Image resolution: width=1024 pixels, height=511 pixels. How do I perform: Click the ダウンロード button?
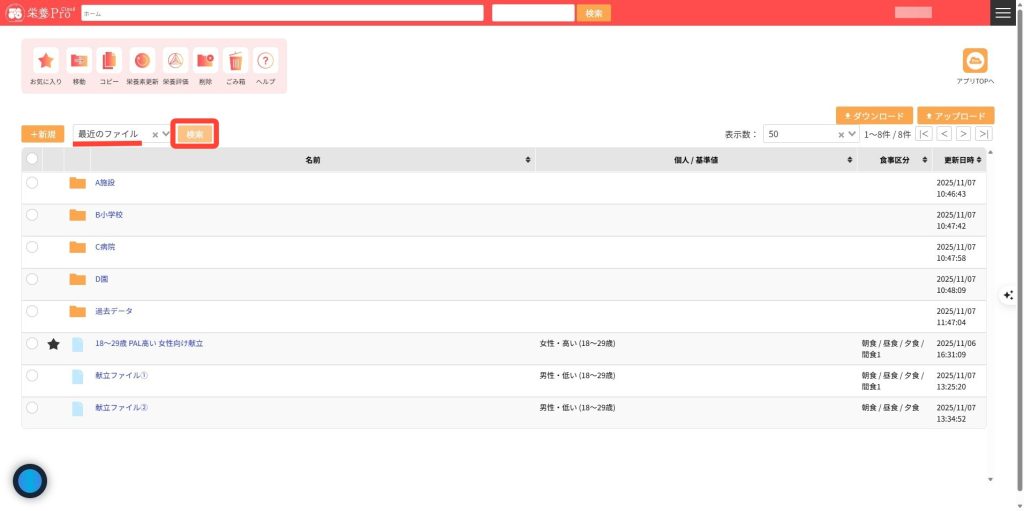pyautogui.click(x=875, y=116)
